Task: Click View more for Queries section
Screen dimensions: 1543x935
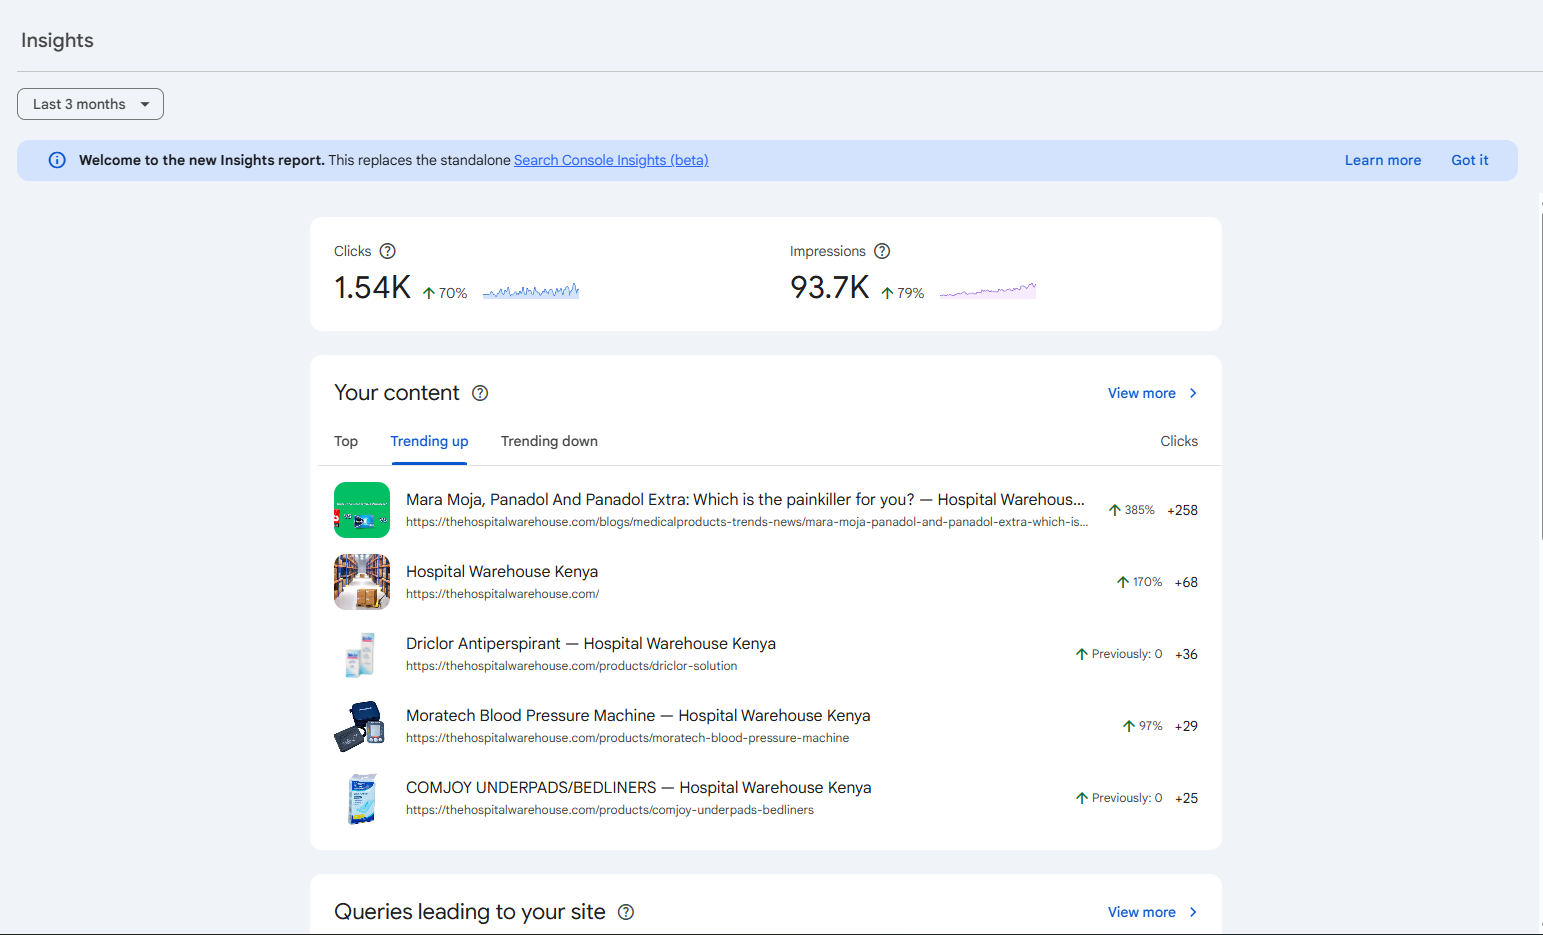Action: pos(1141,912)
